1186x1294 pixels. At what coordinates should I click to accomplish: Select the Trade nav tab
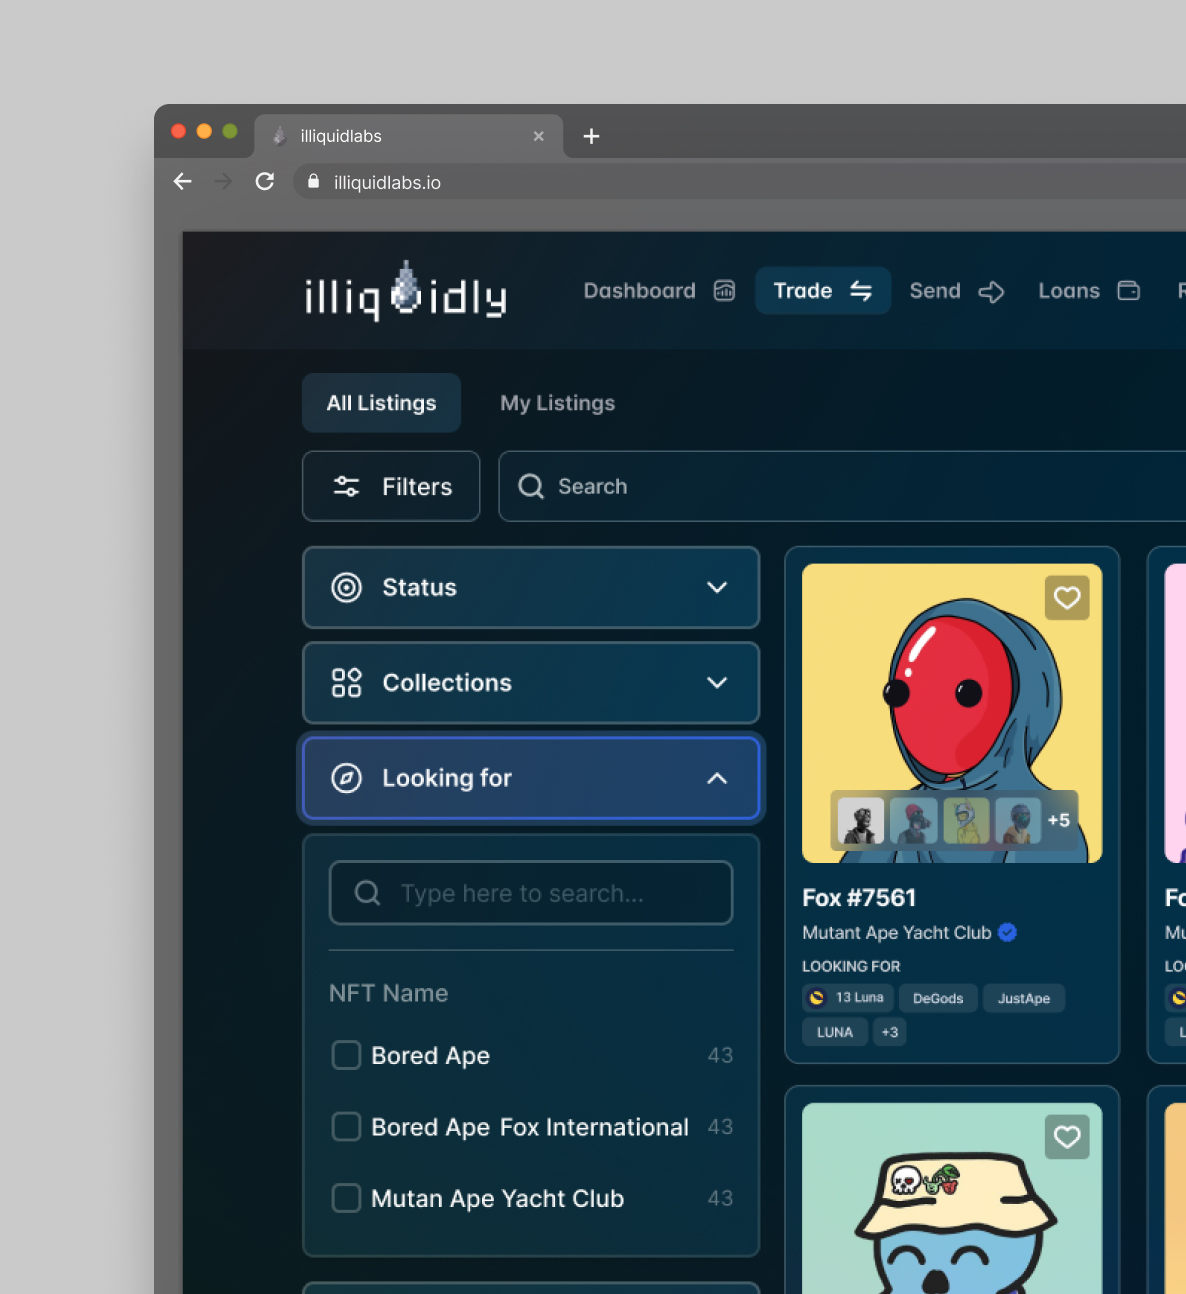pos(822,291)
